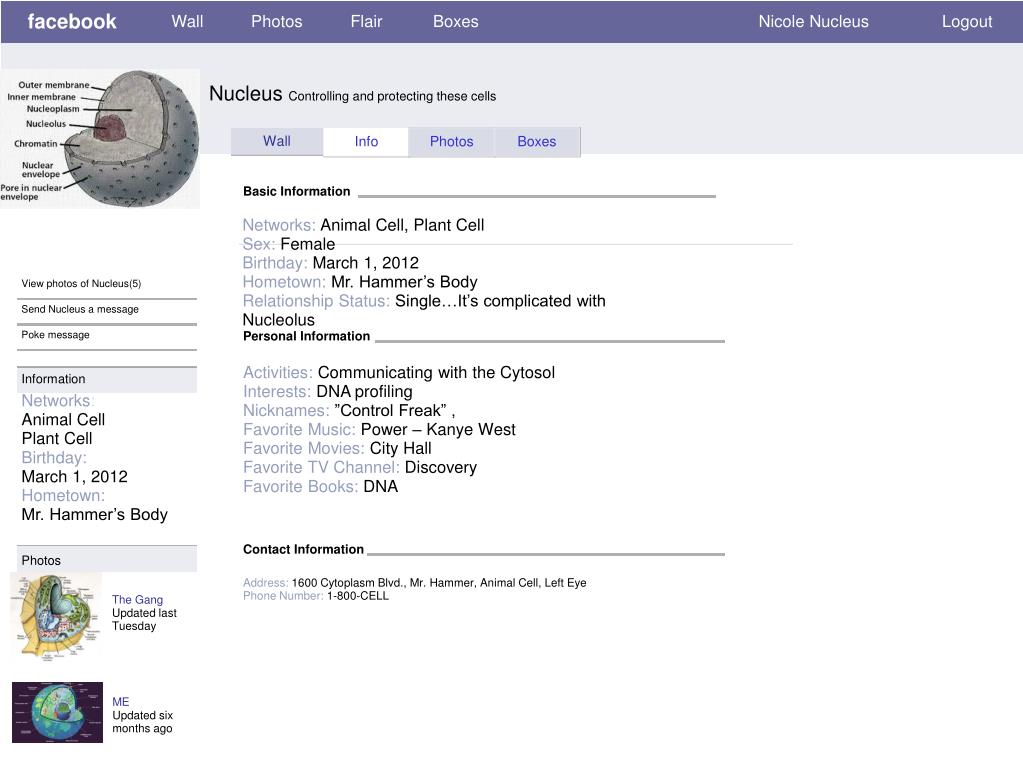Open View photos of Nucleus(5)

tap(81, 284)
